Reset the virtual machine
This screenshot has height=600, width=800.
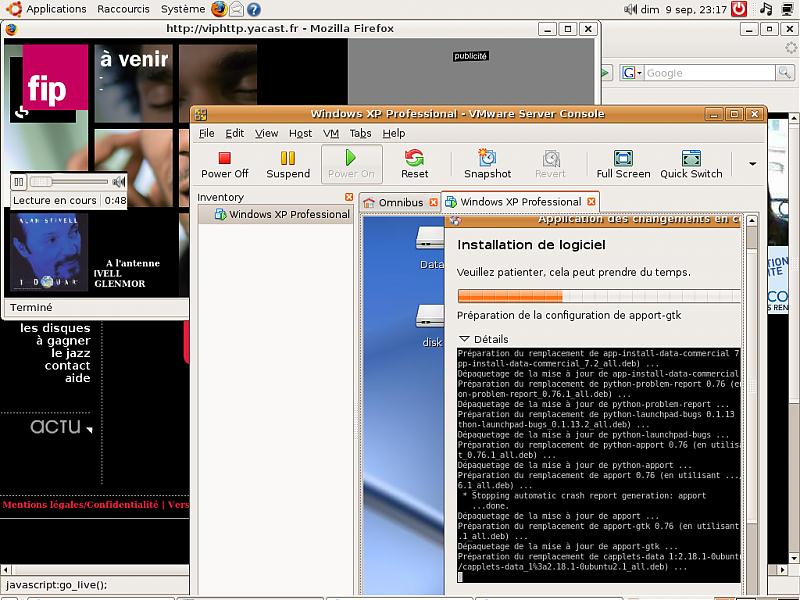coord(414,165)
